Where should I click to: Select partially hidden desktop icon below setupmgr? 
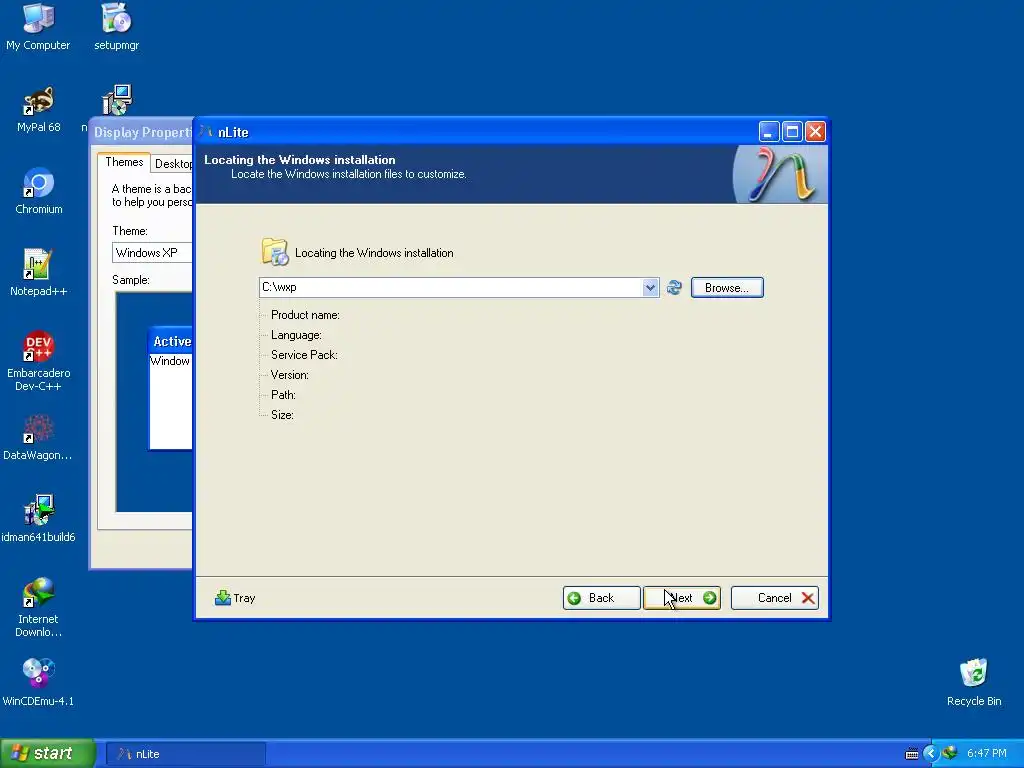point(116,101)
